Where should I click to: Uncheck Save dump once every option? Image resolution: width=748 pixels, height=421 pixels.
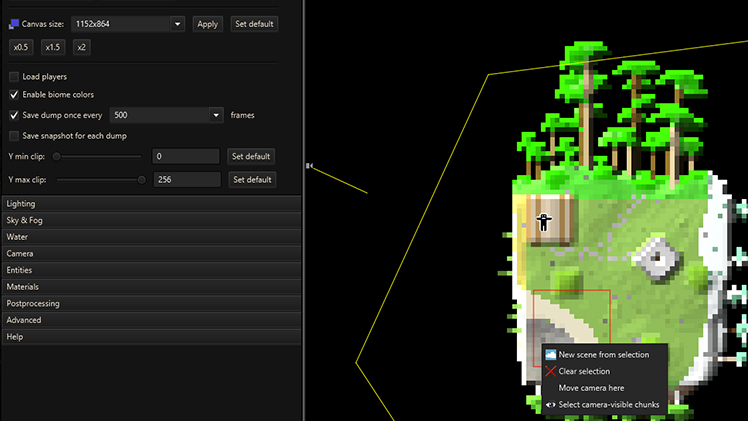click(14, 115)
